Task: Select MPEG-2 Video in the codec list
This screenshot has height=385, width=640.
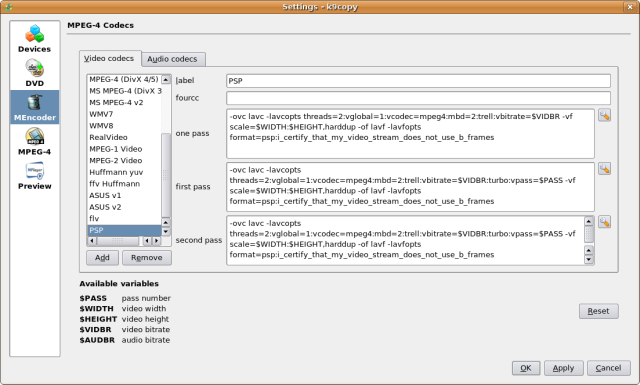Action: (124, 160)
